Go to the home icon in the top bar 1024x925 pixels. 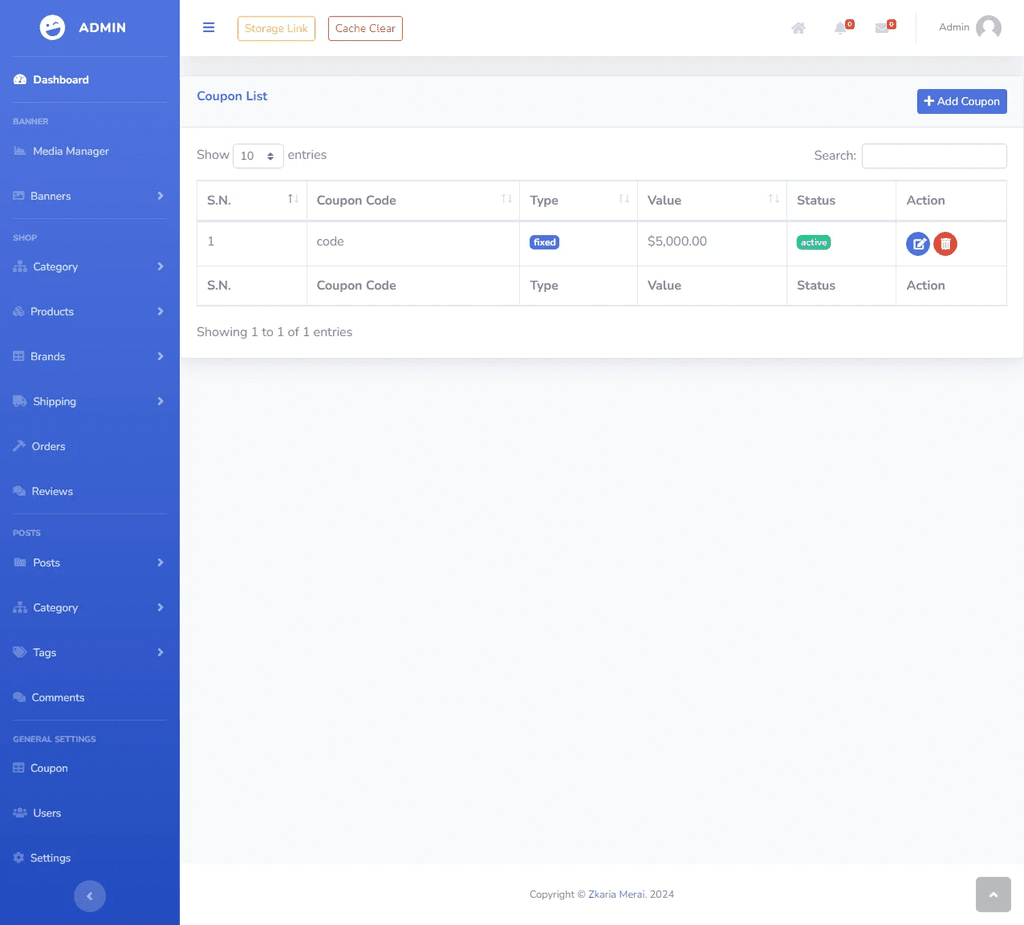pos(798,28)
